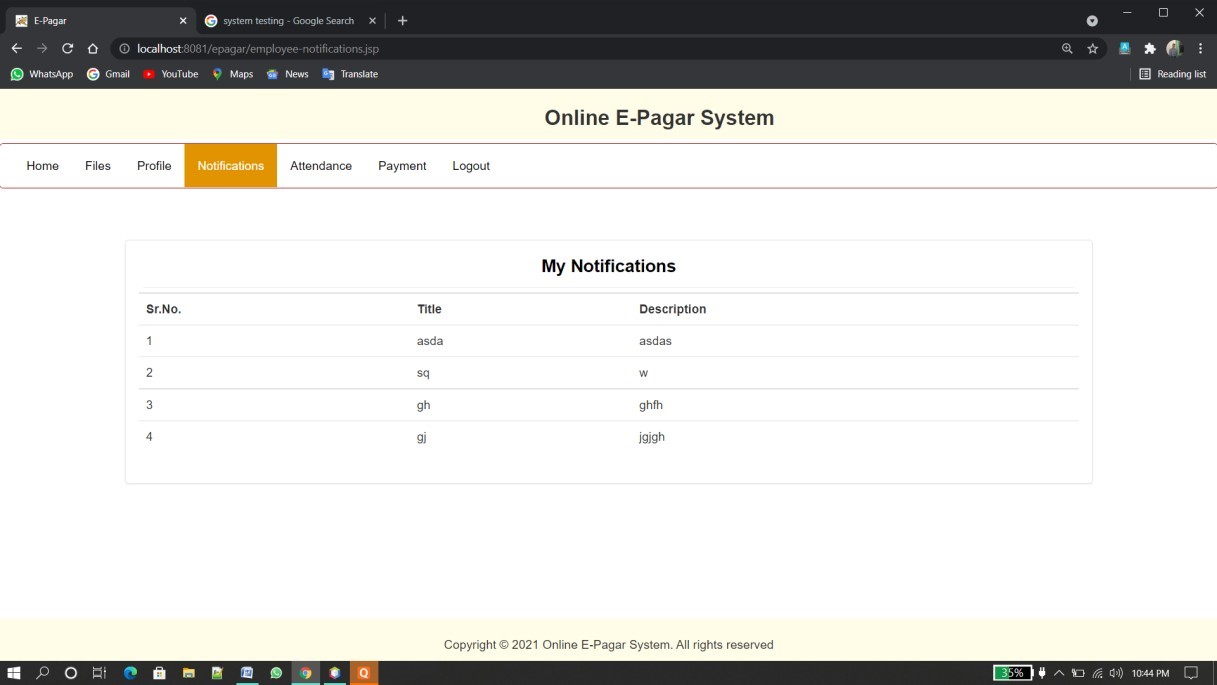The height and width of the screenshot is (685, 1217).
Task: Go back using the browser back arrow
Action: pyautogui.click(x=16, y=48)
